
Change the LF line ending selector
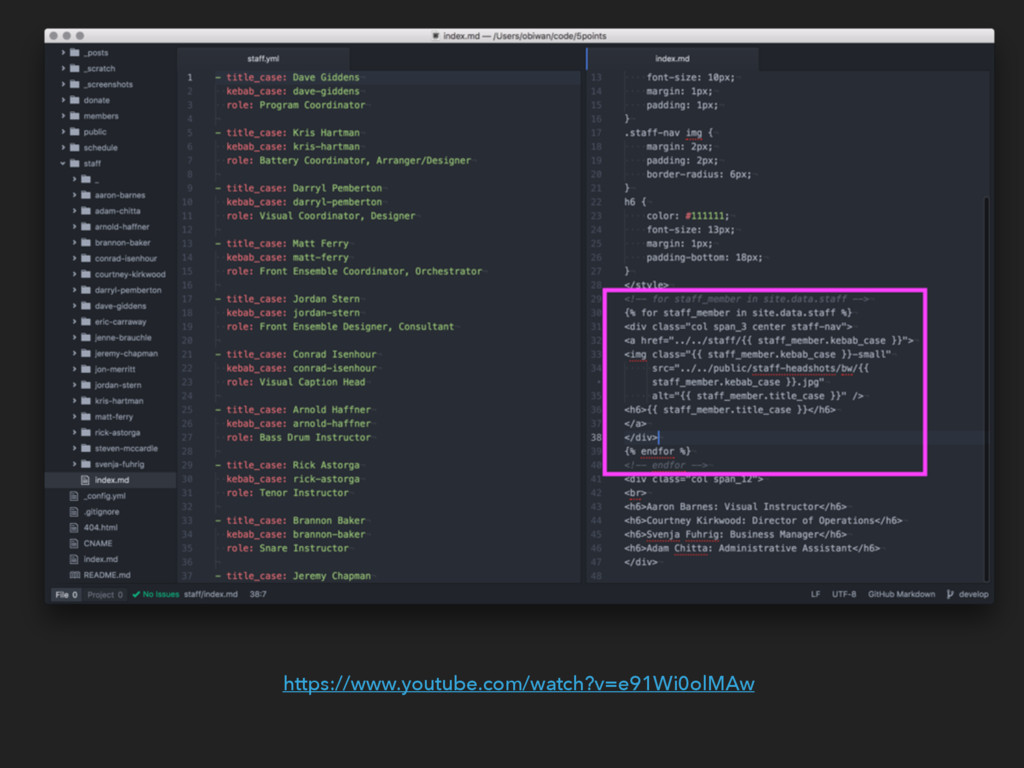pyautogui.click(x=815, y=594)
